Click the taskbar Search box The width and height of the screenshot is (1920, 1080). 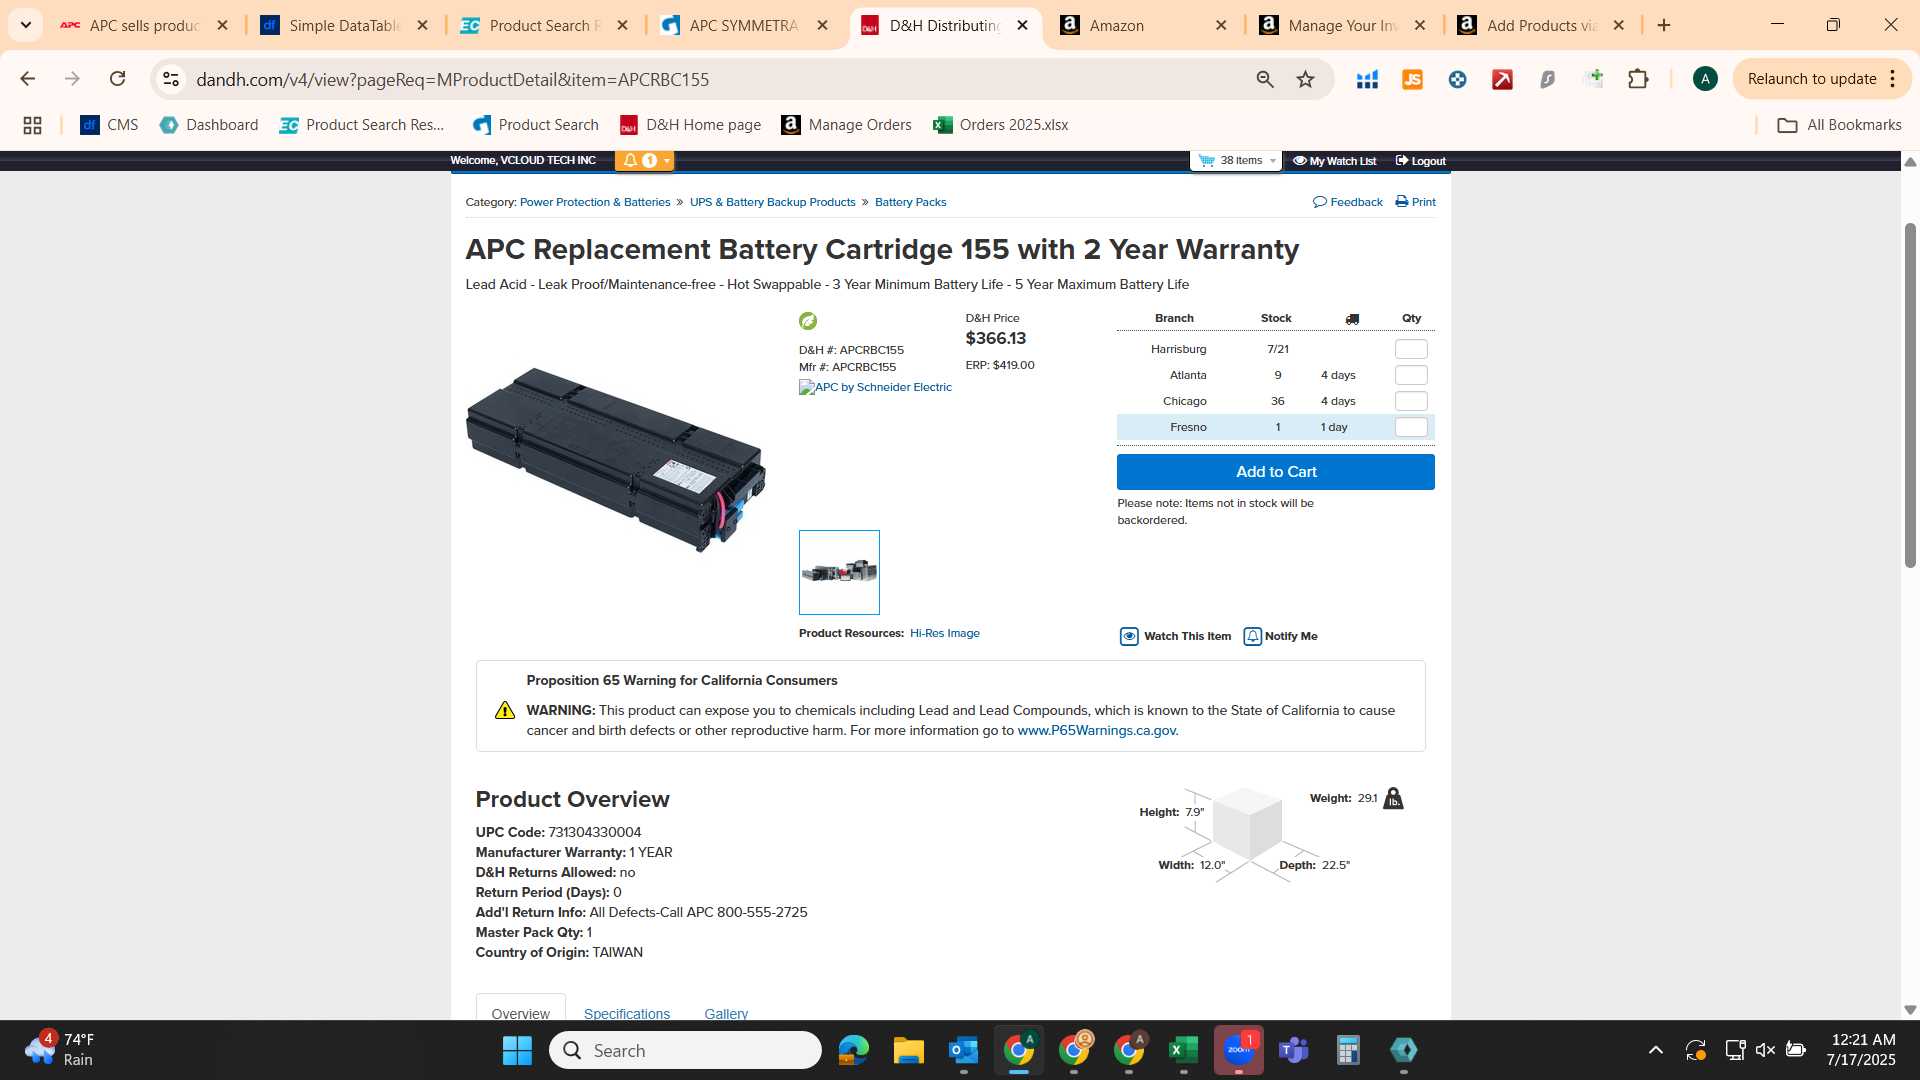click(685, 1050)
